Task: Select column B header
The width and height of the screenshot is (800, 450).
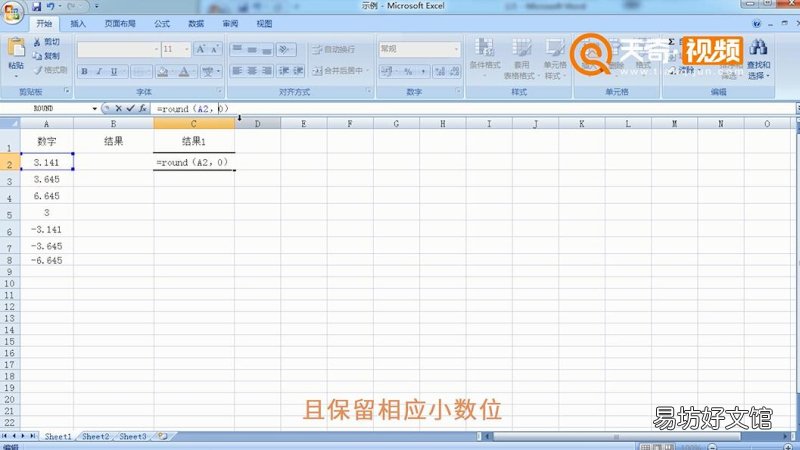Action: (113, 123)
